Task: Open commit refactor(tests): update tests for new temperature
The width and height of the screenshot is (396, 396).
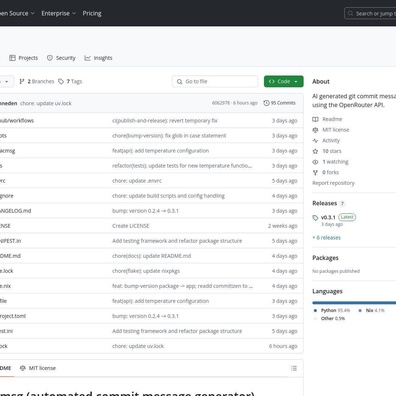Action: pyautogui.click(x=182, y=166)
